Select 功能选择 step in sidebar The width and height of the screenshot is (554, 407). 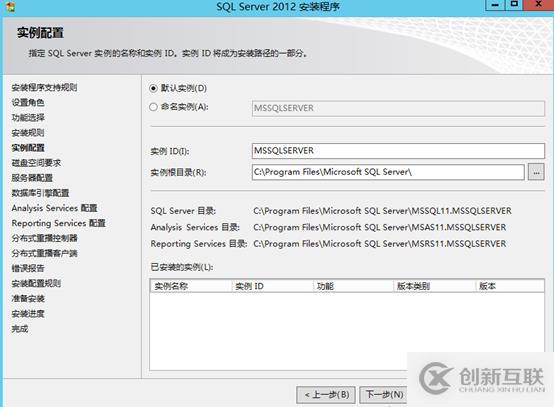[28, 118]
